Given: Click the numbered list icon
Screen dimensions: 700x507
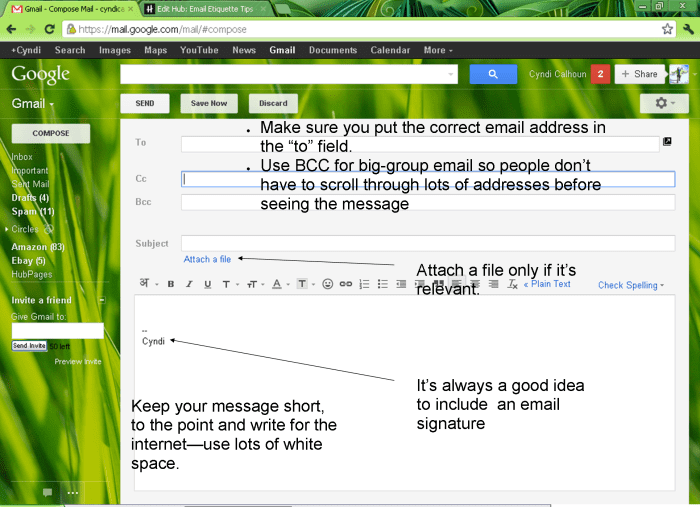Looking at the screenshot, I should pos(365,284).
